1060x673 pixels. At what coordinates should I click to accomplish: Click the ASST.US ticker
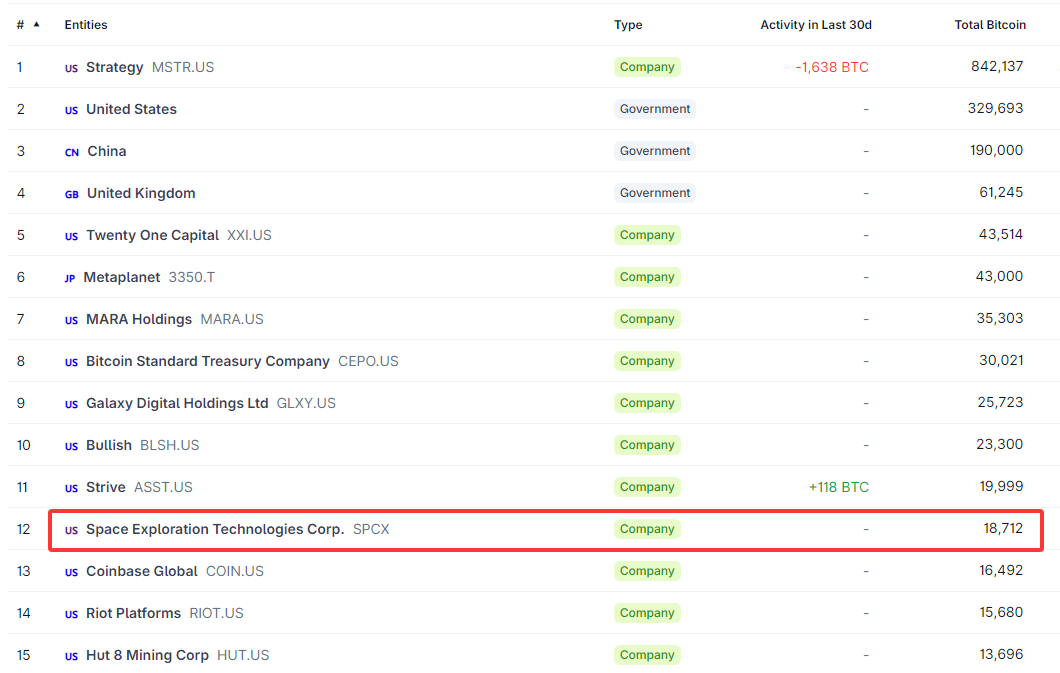(163, 487)
